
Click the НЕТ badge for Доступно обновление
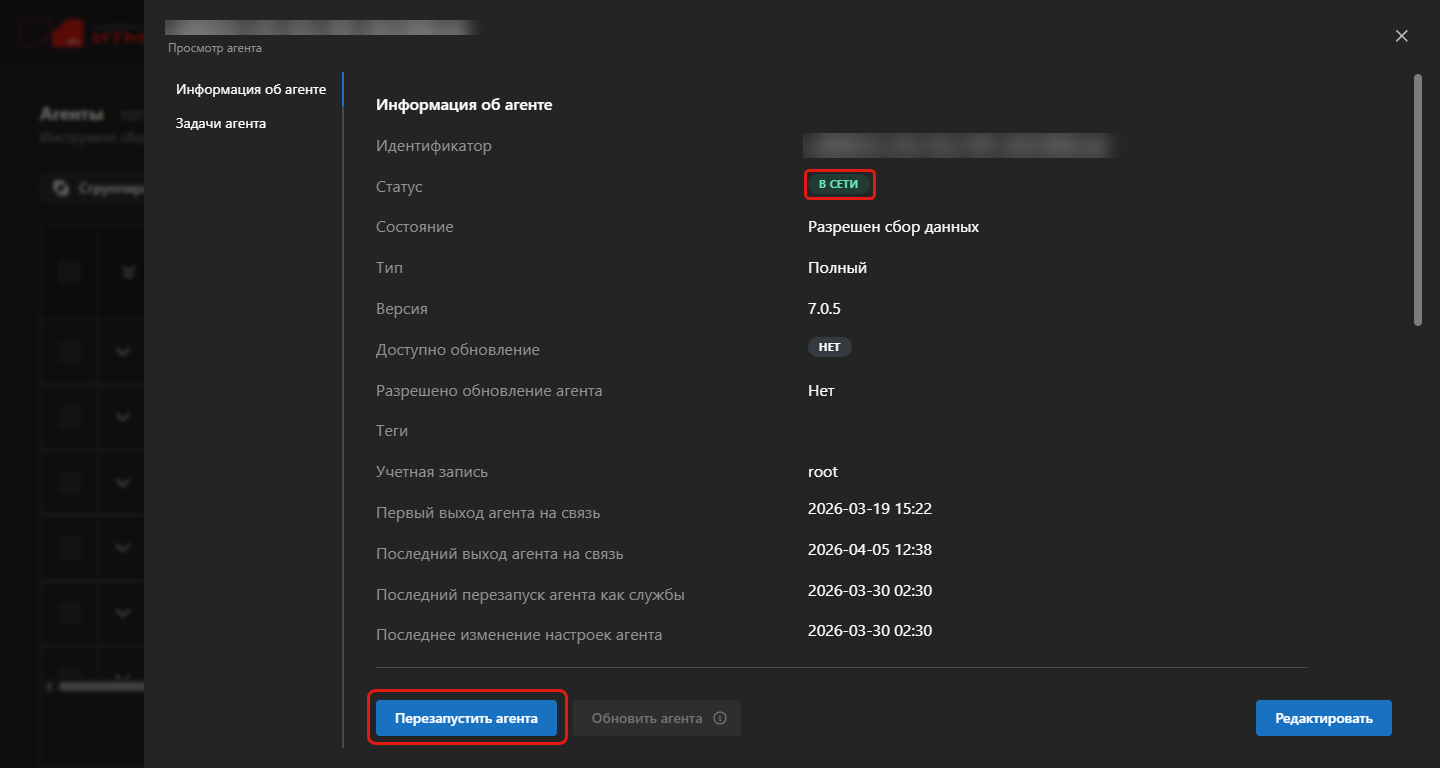click(x=829, y=347)
